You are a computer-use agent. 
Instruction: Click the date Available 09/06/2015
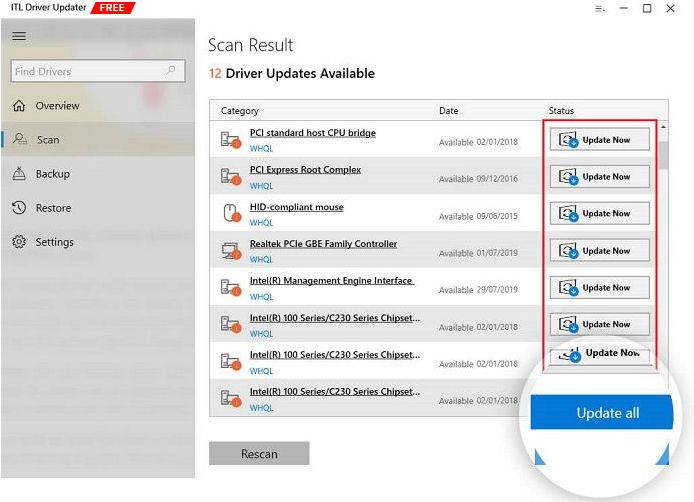pyautogui.click(x=478, y=216)
